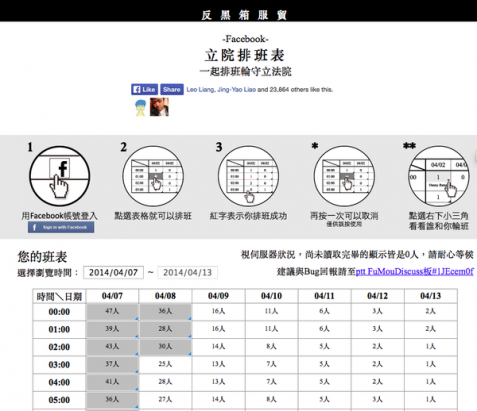This screenshot has width=477, height=411.
Task: Open the ptt FuMouDiscuss bug report link
Action: (x=415, y=271)
